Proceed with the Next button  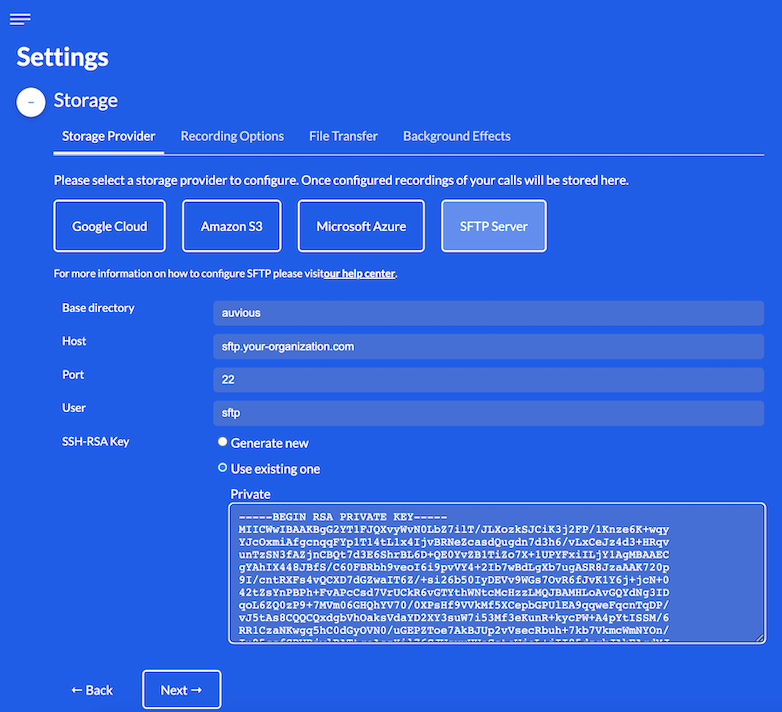click(181, 690)
